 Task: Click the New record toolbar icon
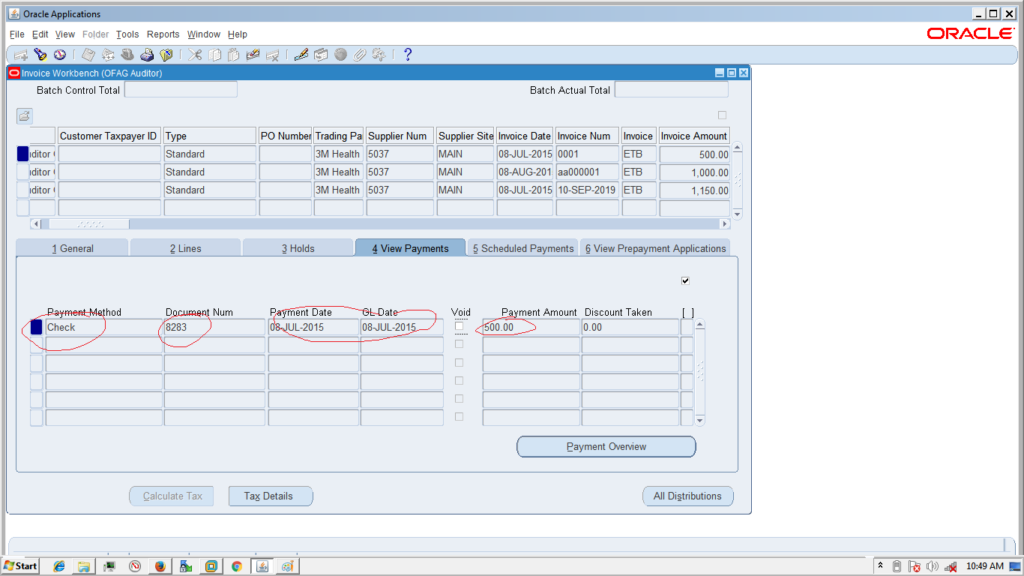pyautogui.click(x=21, y=55)
